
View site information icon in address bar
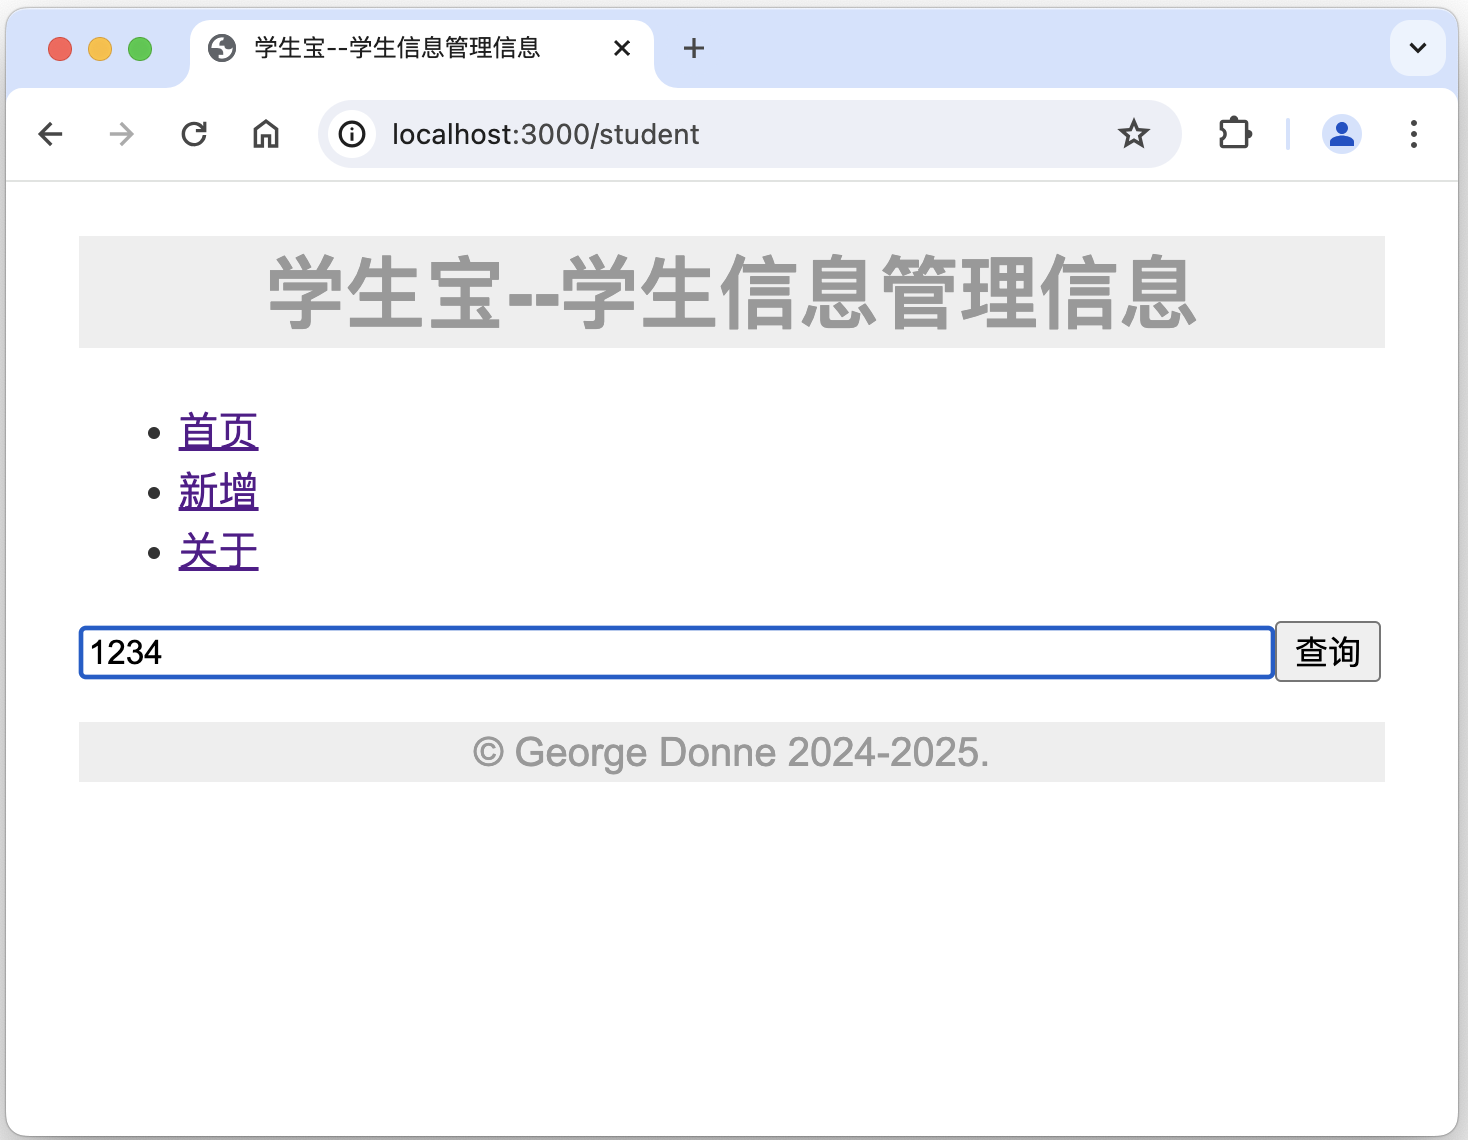pyautogui.click(x=352, y=134)
